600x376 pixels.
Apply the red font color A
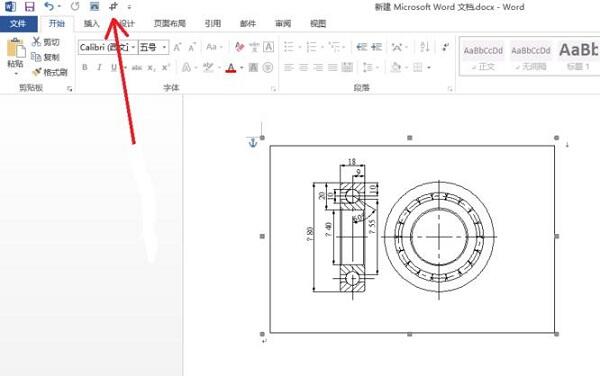[231, 68]
